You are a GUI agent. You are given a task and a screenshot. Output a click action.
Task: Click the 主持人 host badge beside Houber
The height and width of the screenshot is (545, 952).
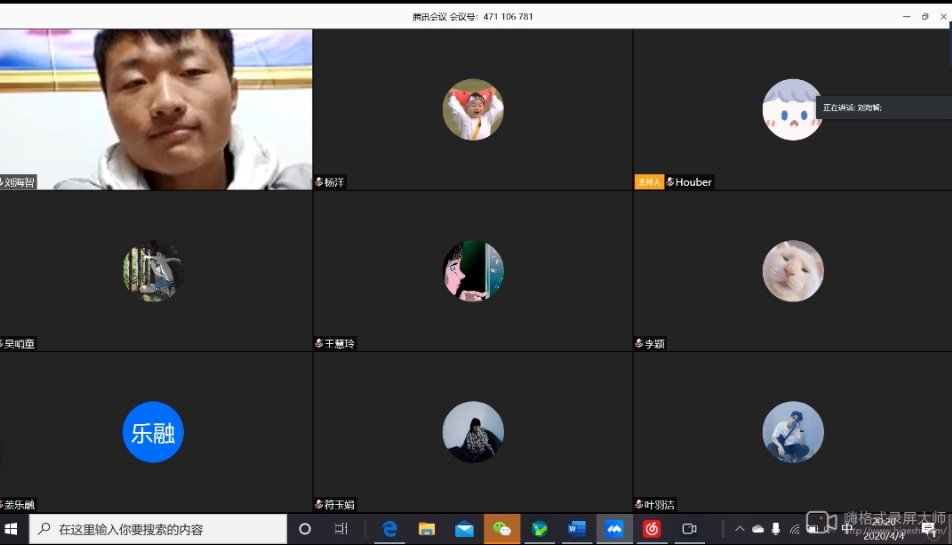pos(648,182)
